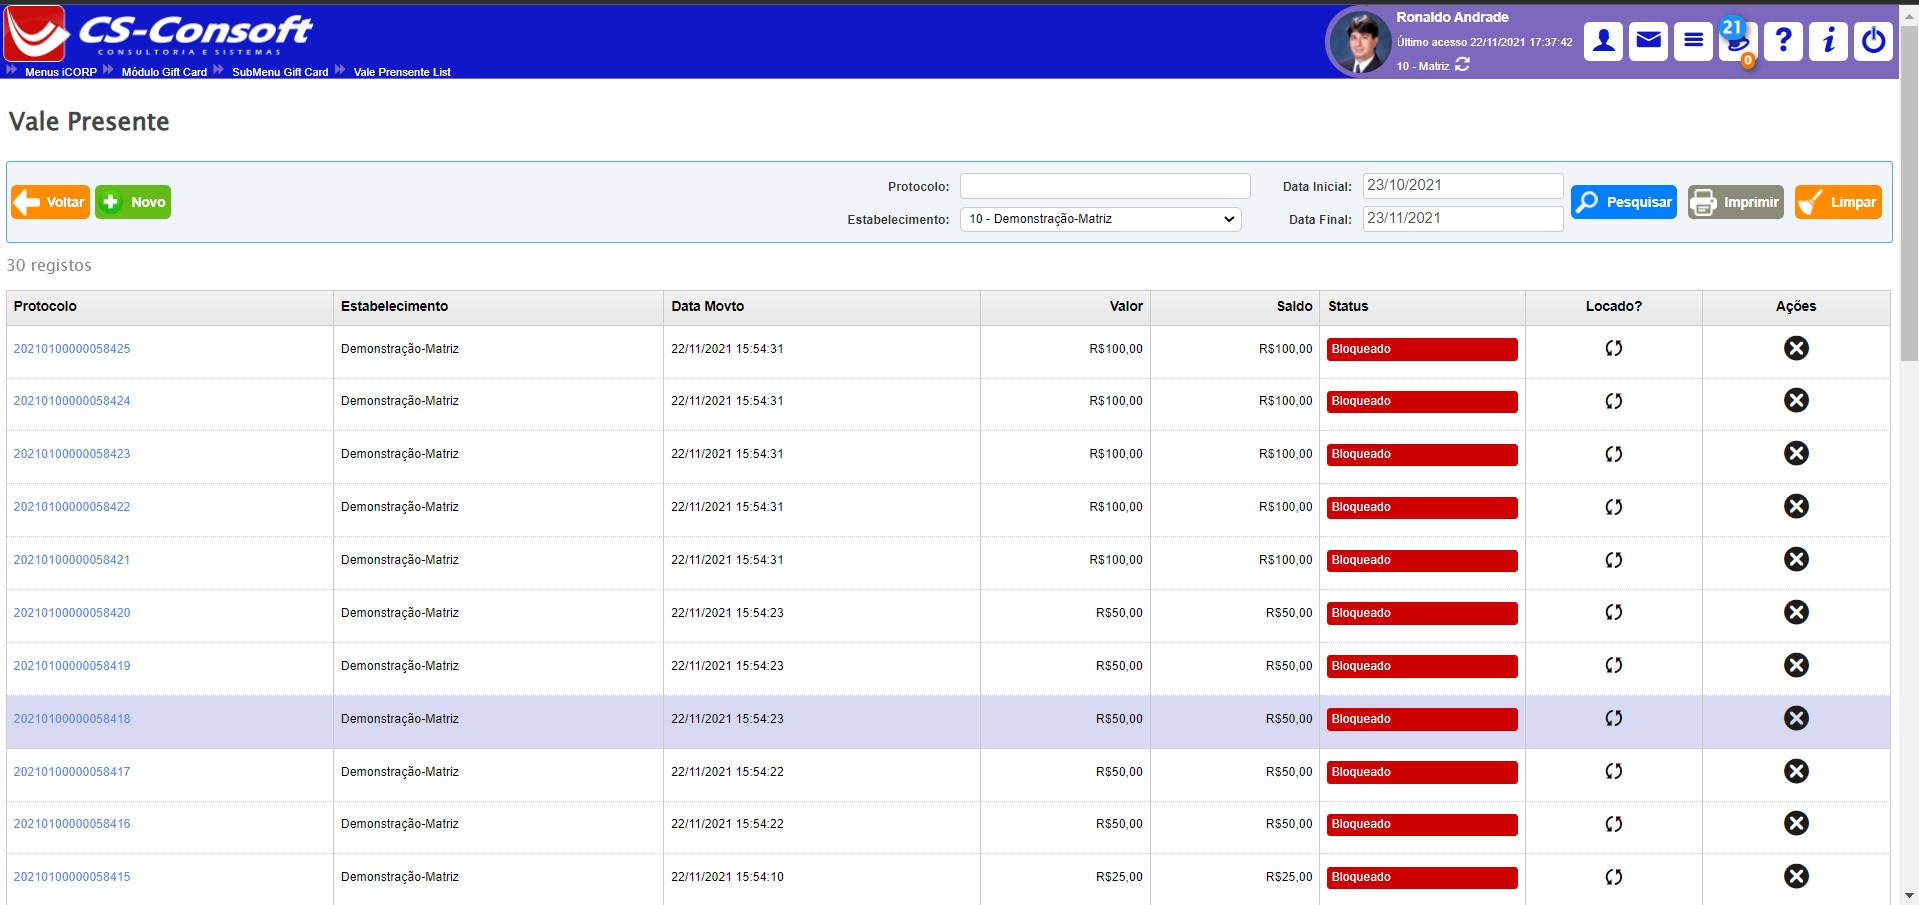
Task: Open the mail envelope icon
Action: [x=1648, y=41]
